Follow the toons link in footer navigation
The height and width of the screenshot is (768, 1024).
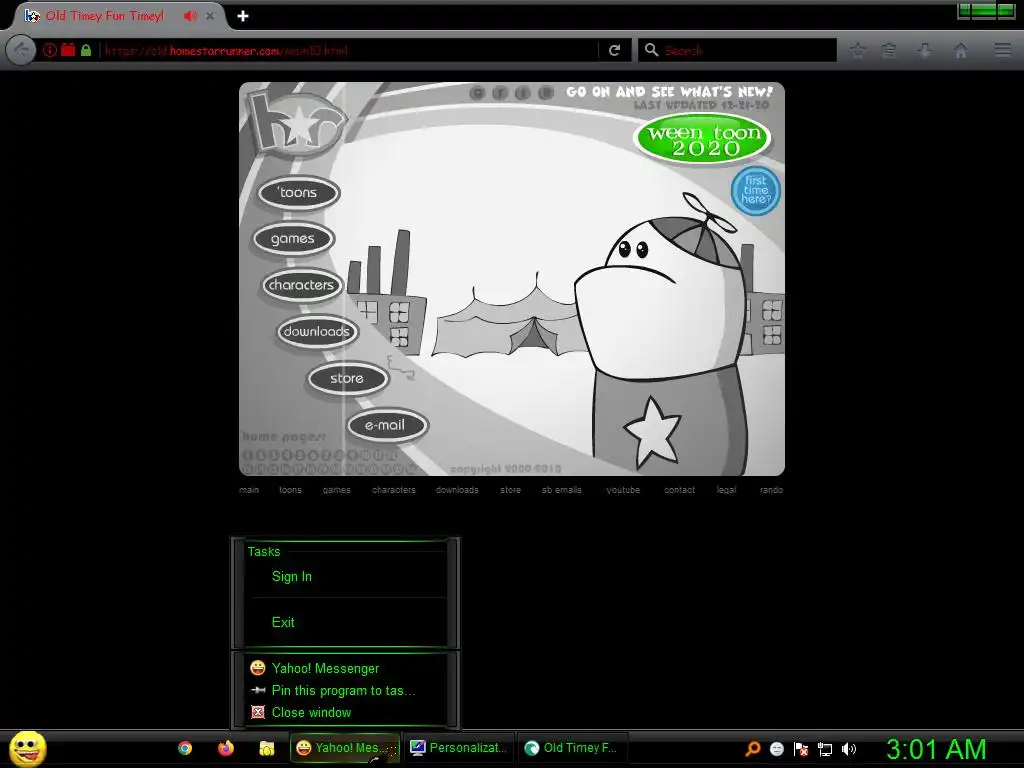click(x=291, y=490)
